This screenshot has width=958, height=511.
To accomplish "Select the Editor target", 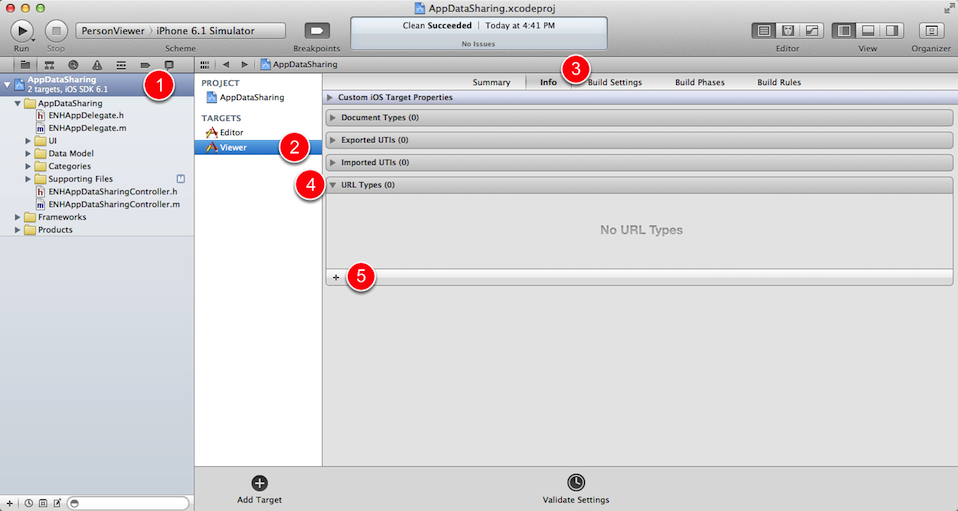I will [225, 132].
